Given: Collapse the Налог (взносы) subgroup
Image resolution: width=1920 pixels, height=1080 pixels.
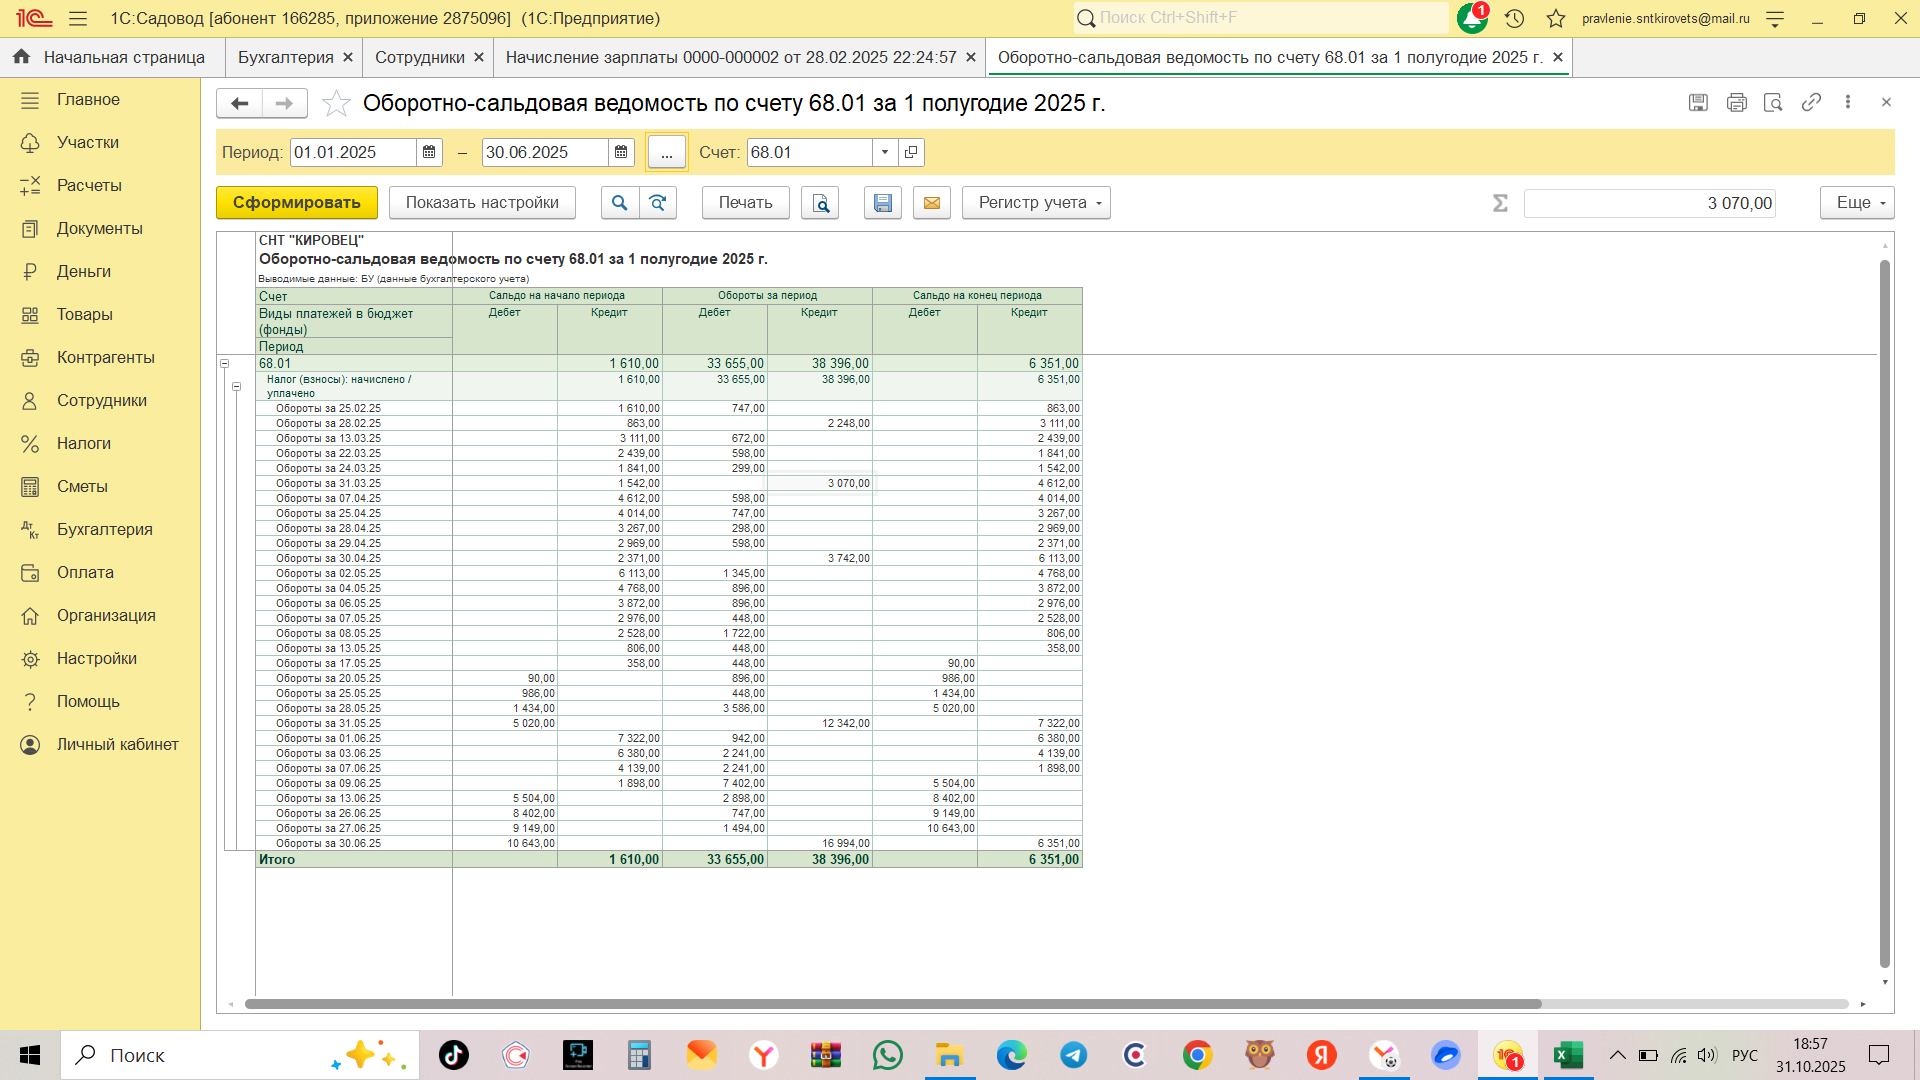Looking at the screenshot, I should click(x=237, y=386).
